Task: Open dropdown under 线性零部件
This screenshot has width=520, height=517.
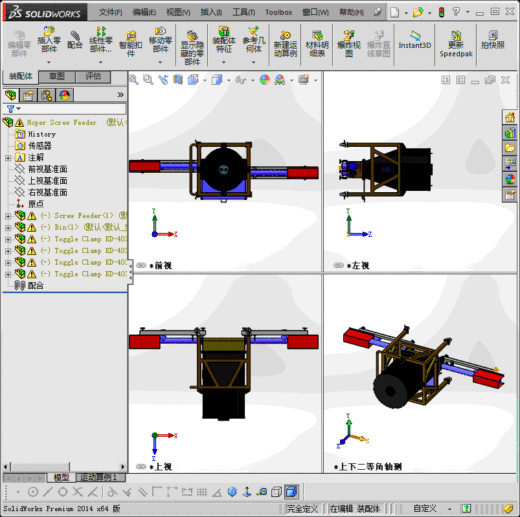Action: [x=100, y=62]
